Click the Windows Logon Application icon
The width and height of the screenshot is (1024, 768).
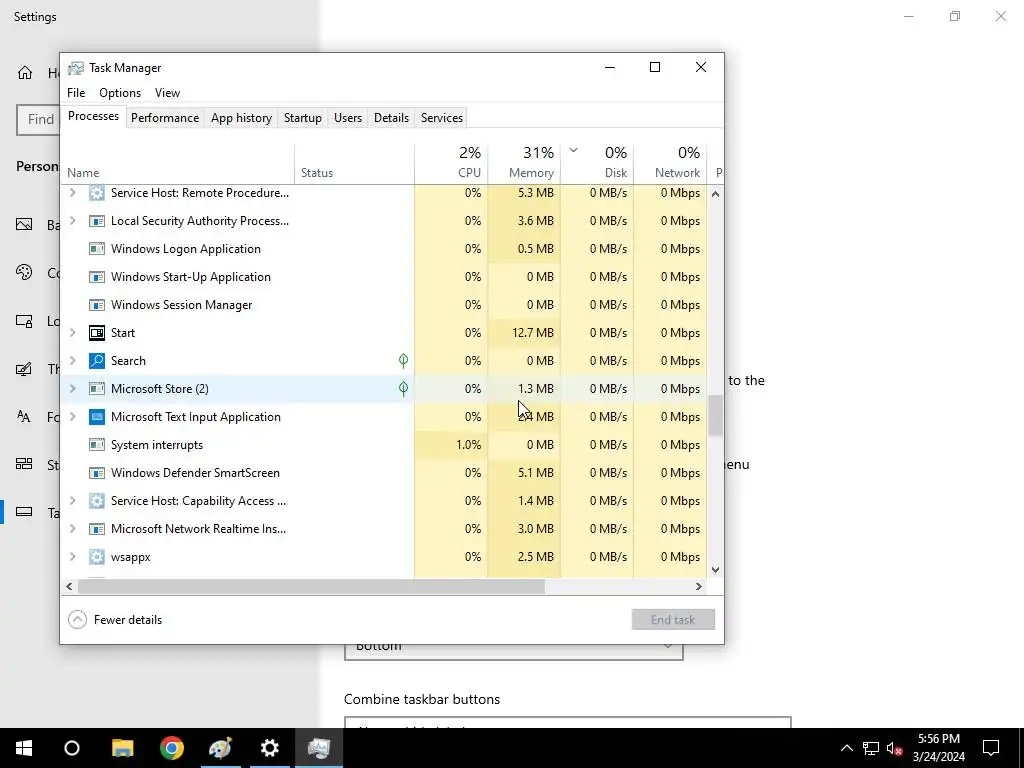(97, 249)
